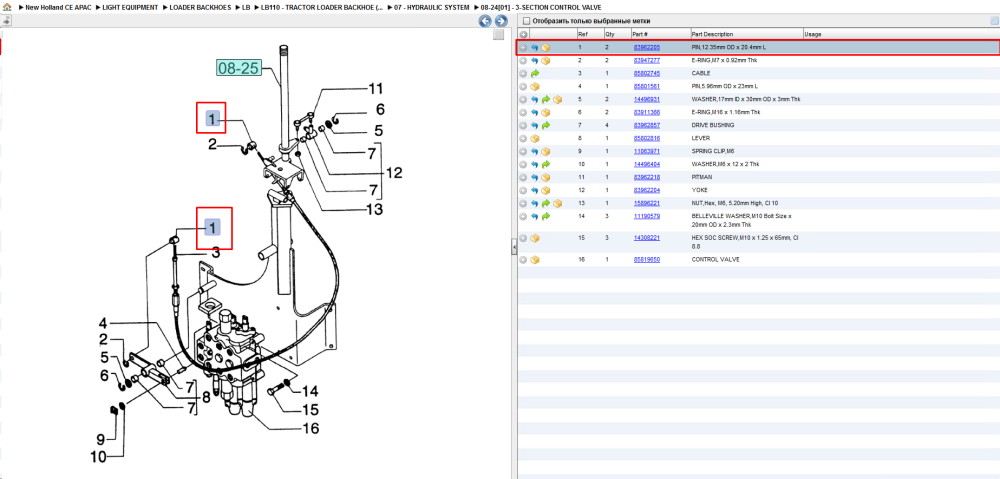This screenshot has height=479, width=1000.
Task: Click gray circle icon in CONTROL VALVE row
Action: [523, 260]
